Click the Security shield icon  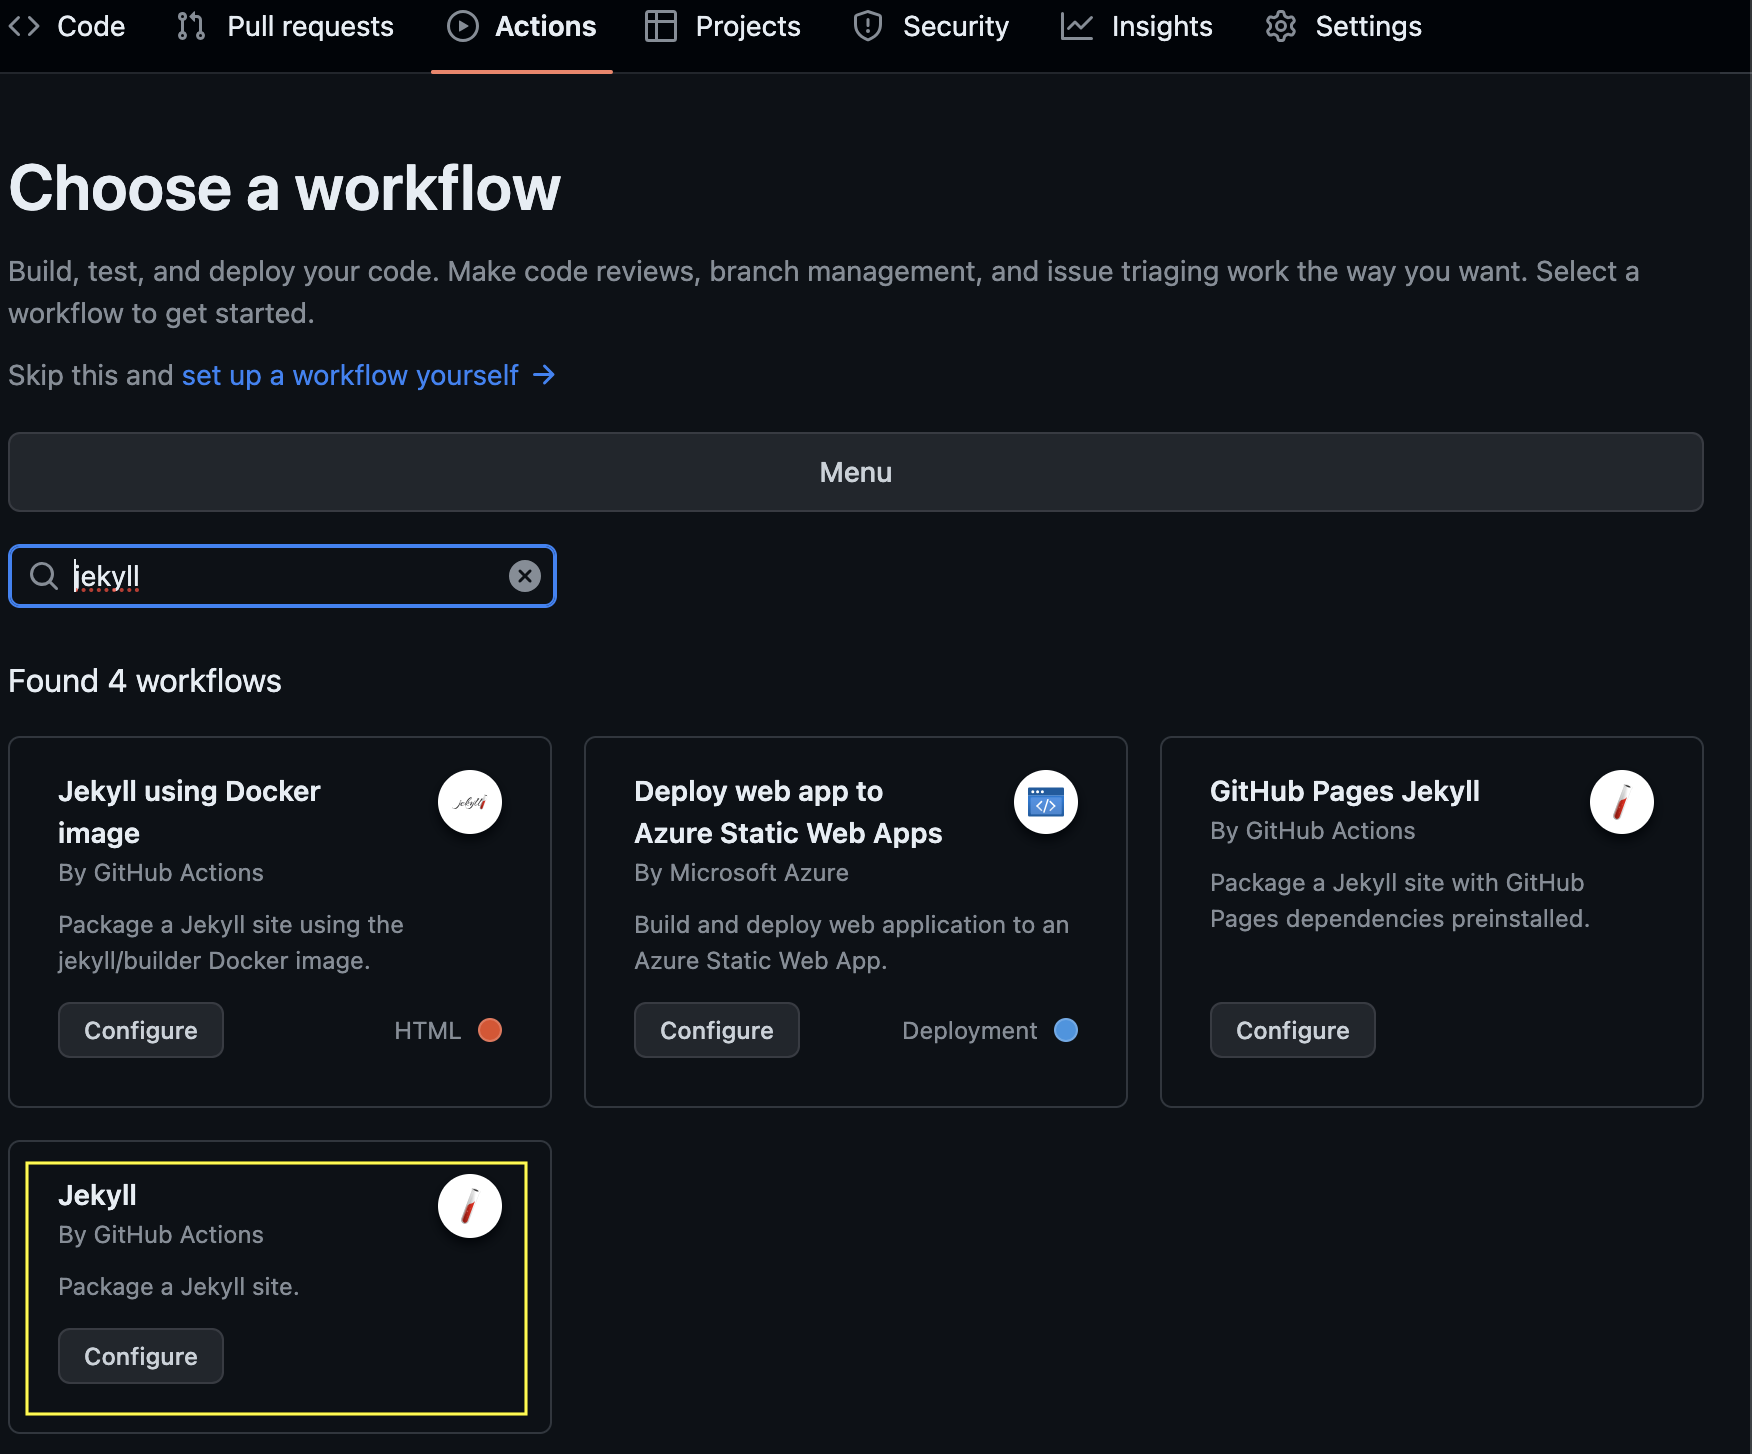click(x=868, y=27)
